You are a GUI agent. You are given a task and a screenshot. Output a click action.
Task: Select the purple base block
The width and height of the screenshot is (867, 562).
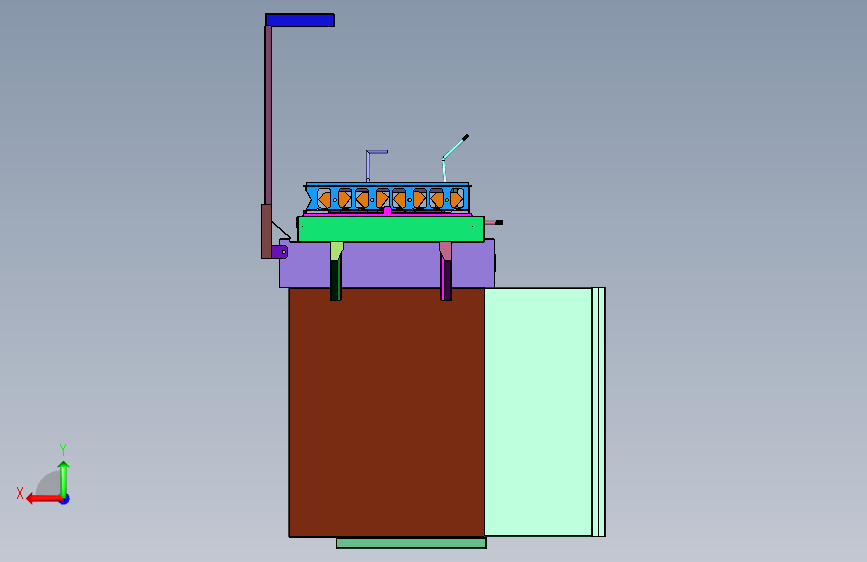(x=387, y=264)
